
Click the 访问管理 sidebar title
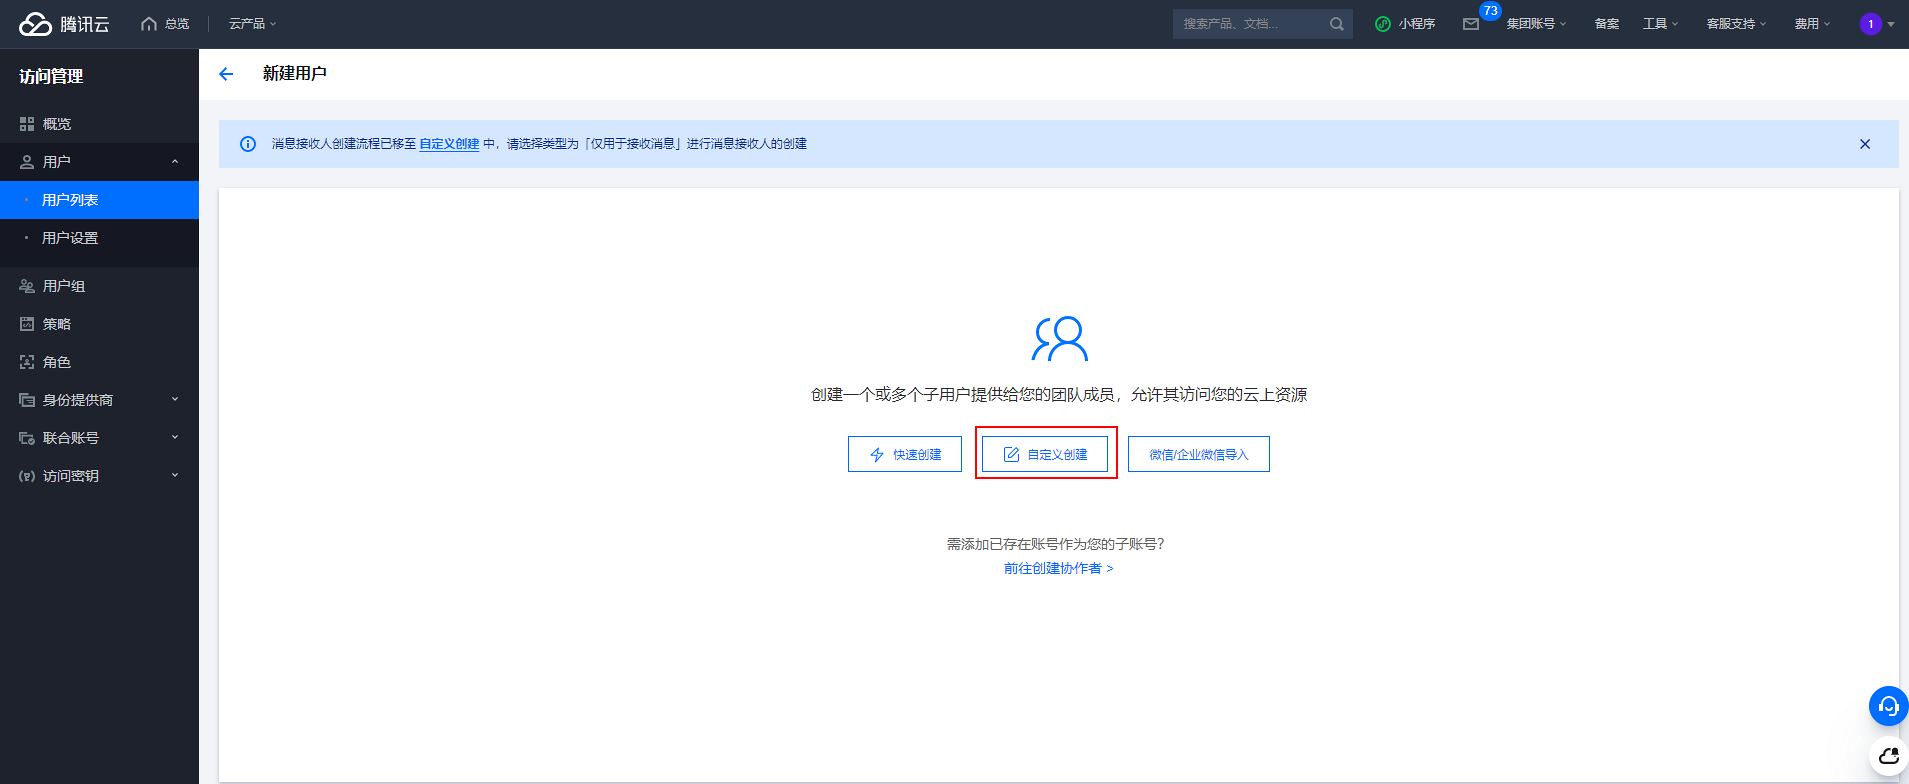tap(51, 76)
